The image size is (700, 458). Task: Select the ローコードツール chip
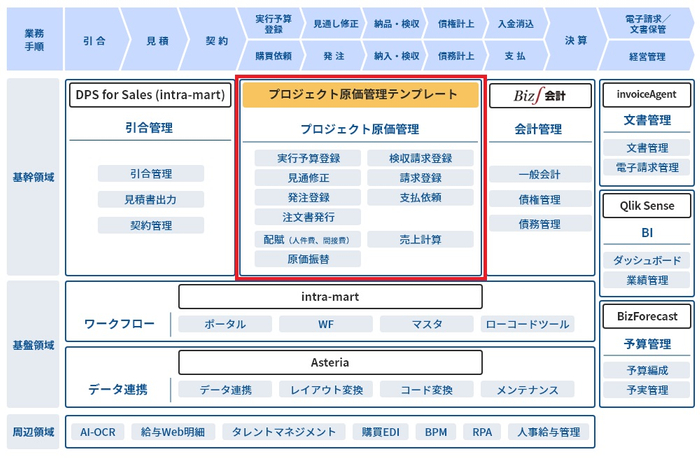[528, 324]
